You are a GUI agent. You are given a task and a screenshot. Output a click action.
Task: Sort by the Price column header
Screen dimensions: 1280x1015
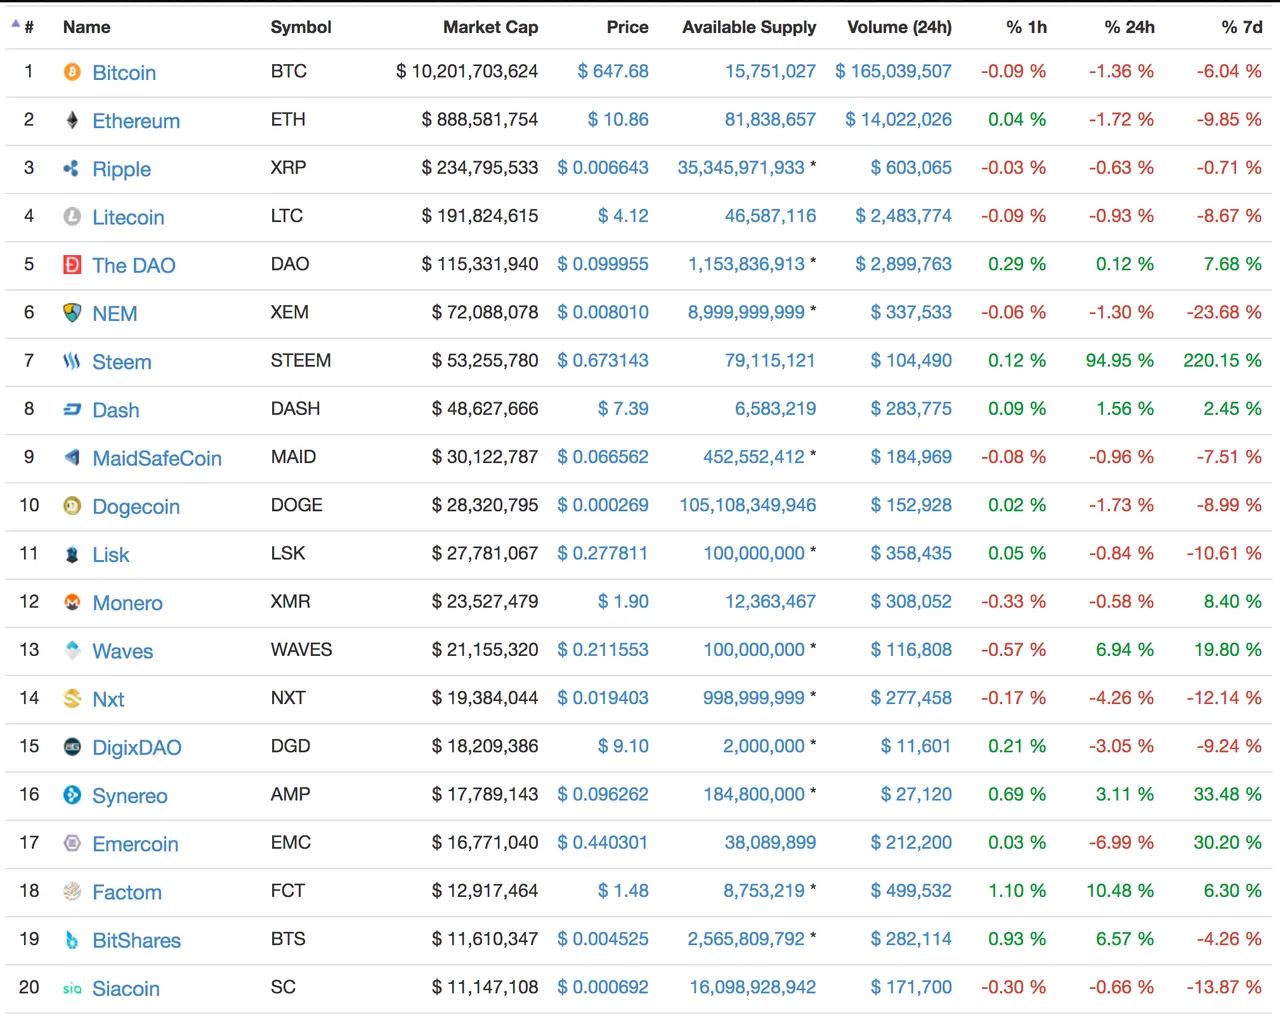[x=627, y=27]
